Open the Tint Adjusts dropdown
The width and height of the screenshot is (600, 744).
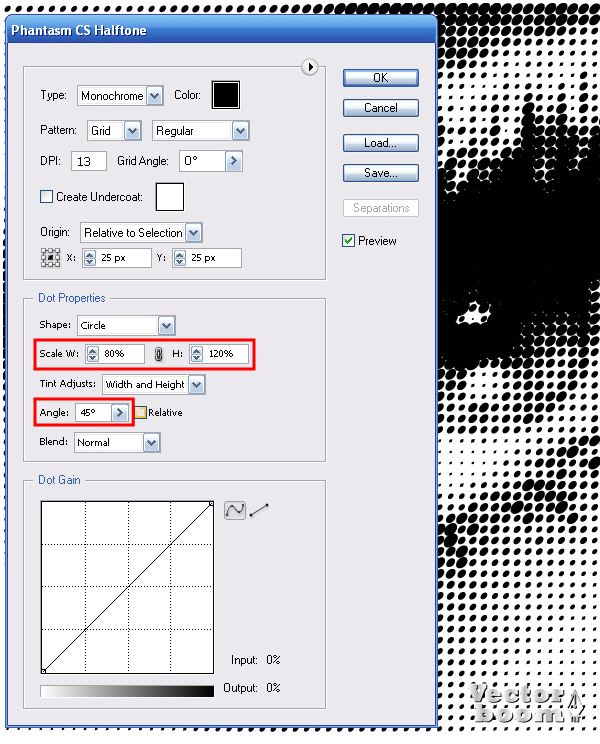(197, 384)
